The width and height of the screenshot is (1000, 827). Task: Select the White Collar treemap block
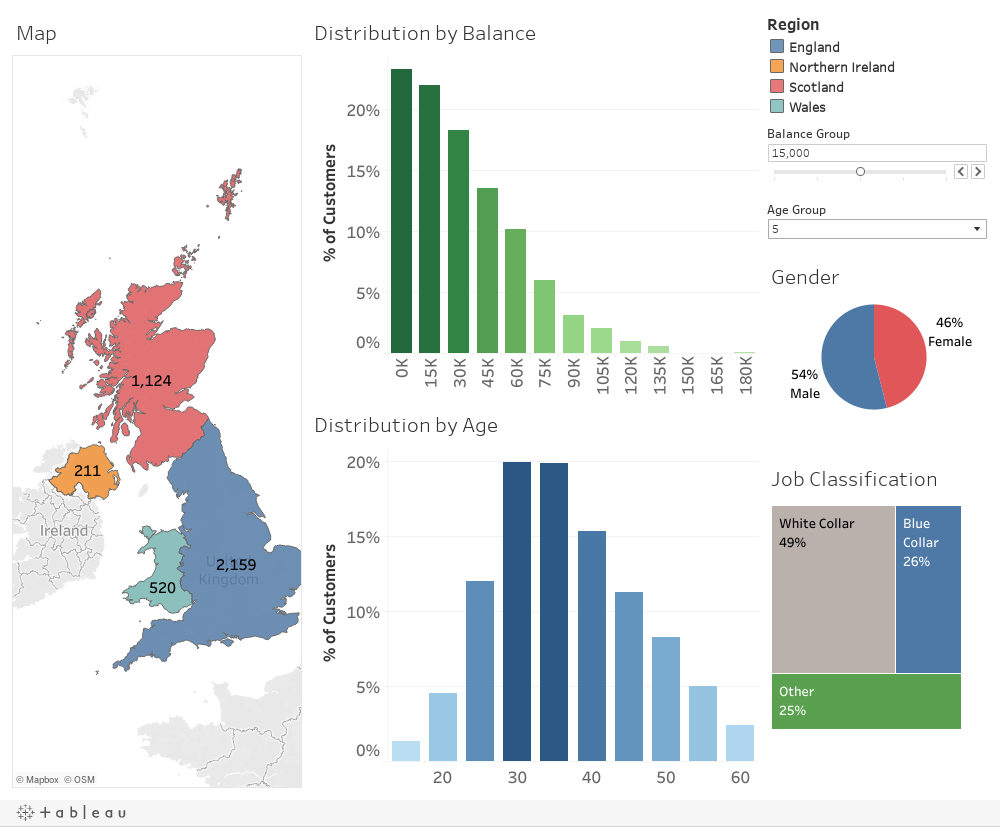point(833,589)
